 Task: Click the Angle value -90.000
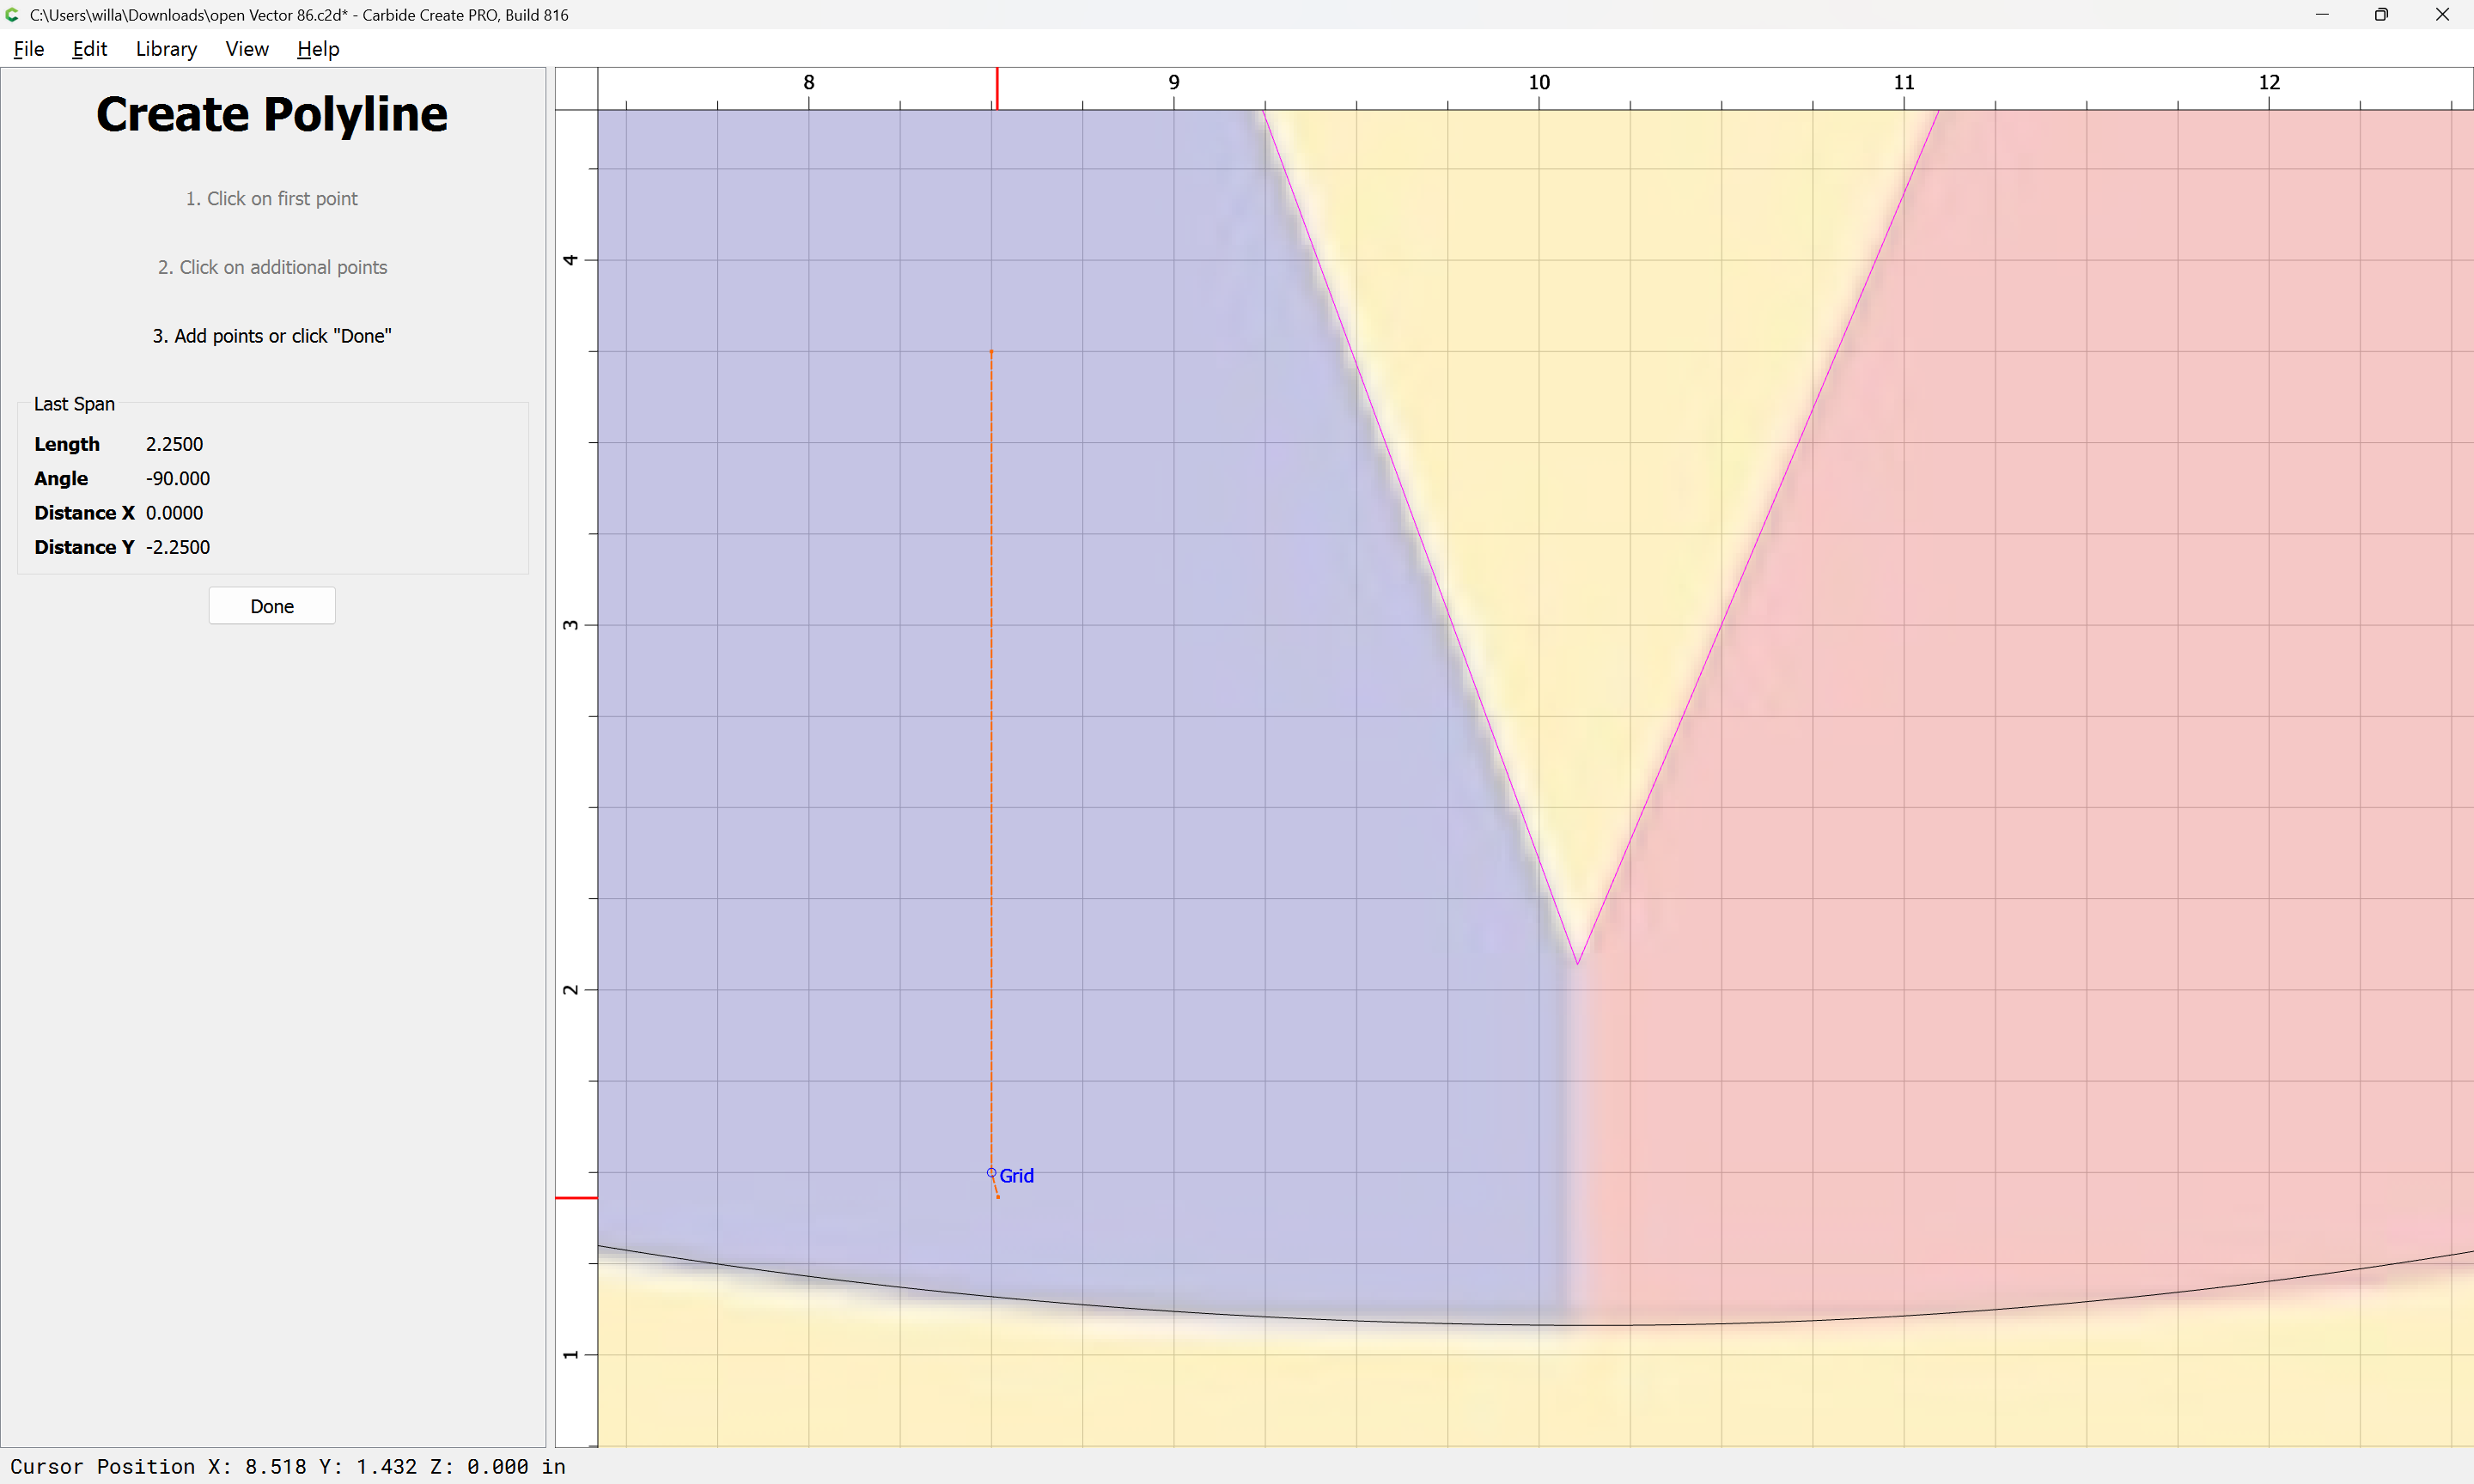pos(178,478)
